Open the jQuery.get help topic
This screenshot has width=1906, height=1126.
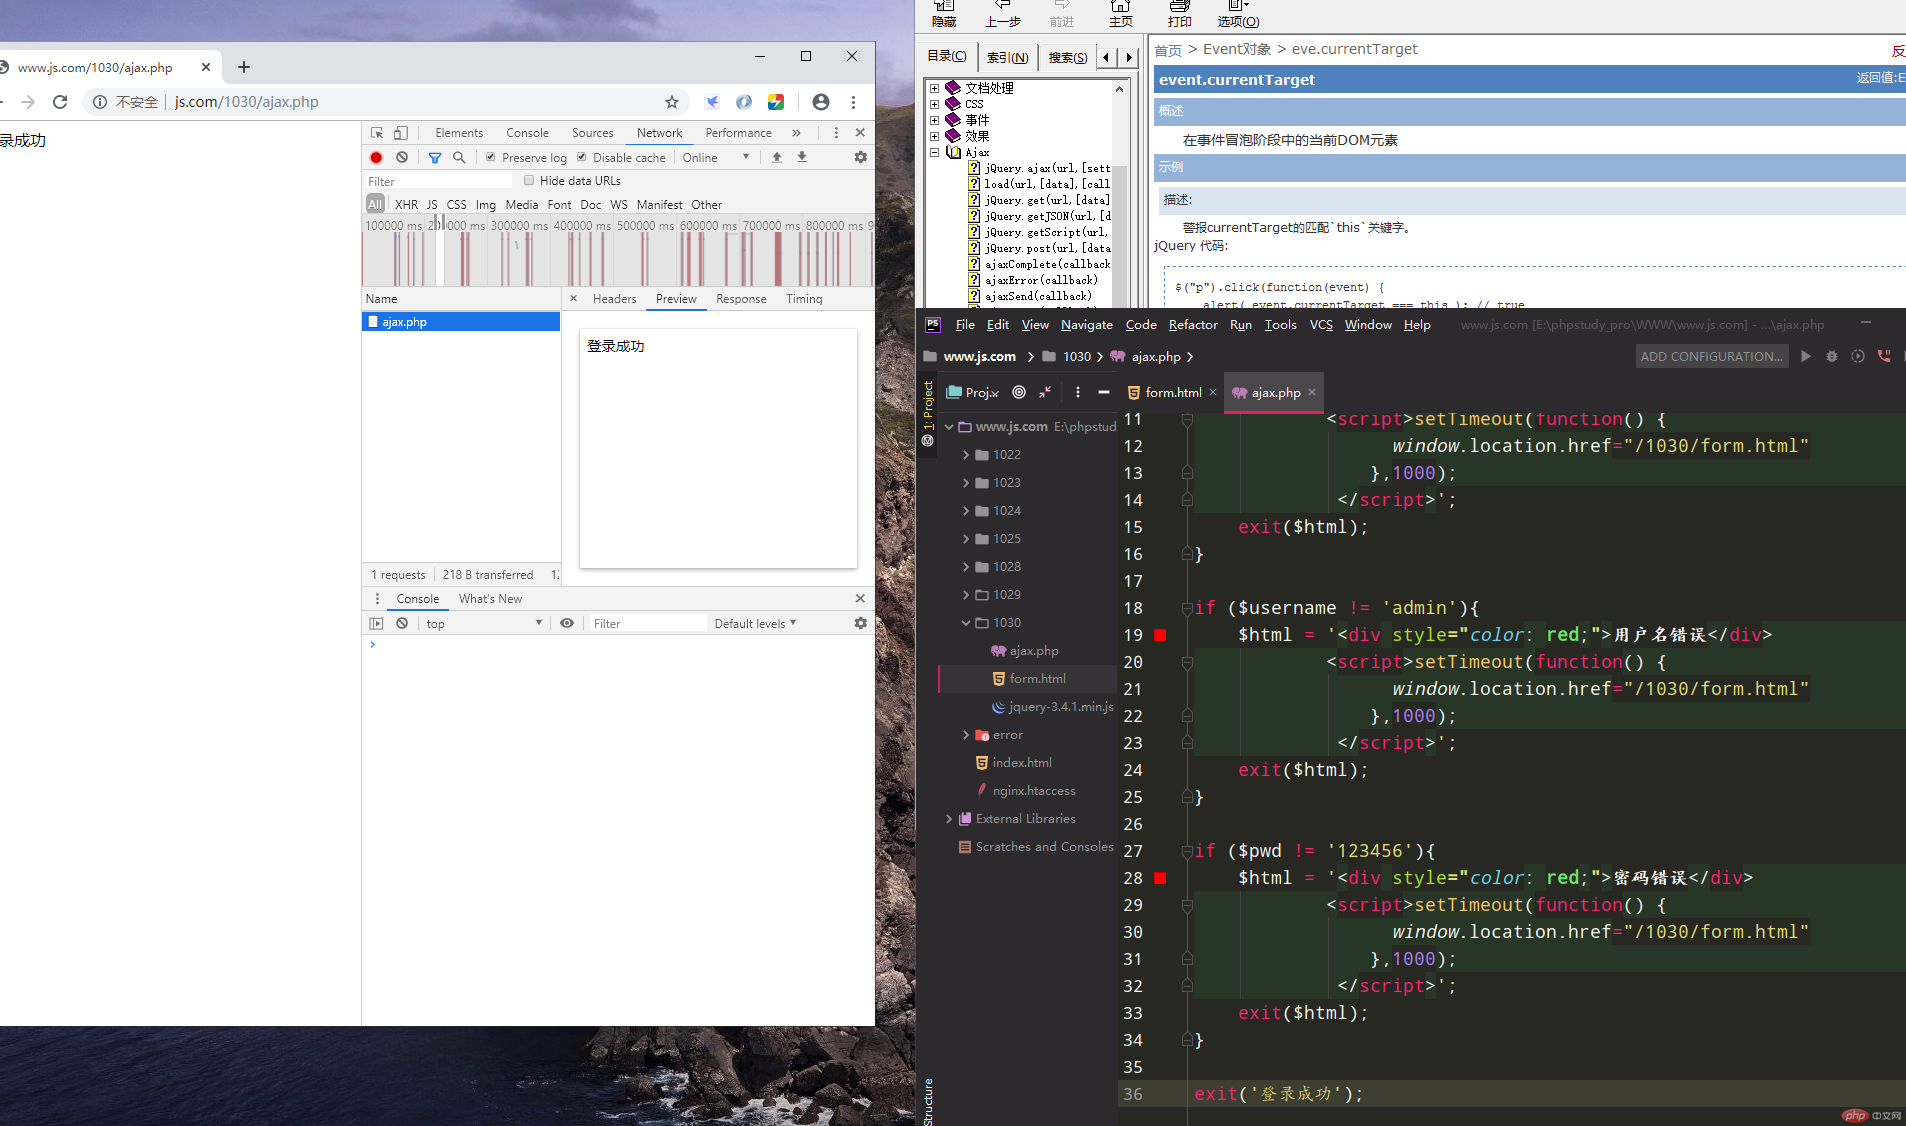(x=1047, y=200)
